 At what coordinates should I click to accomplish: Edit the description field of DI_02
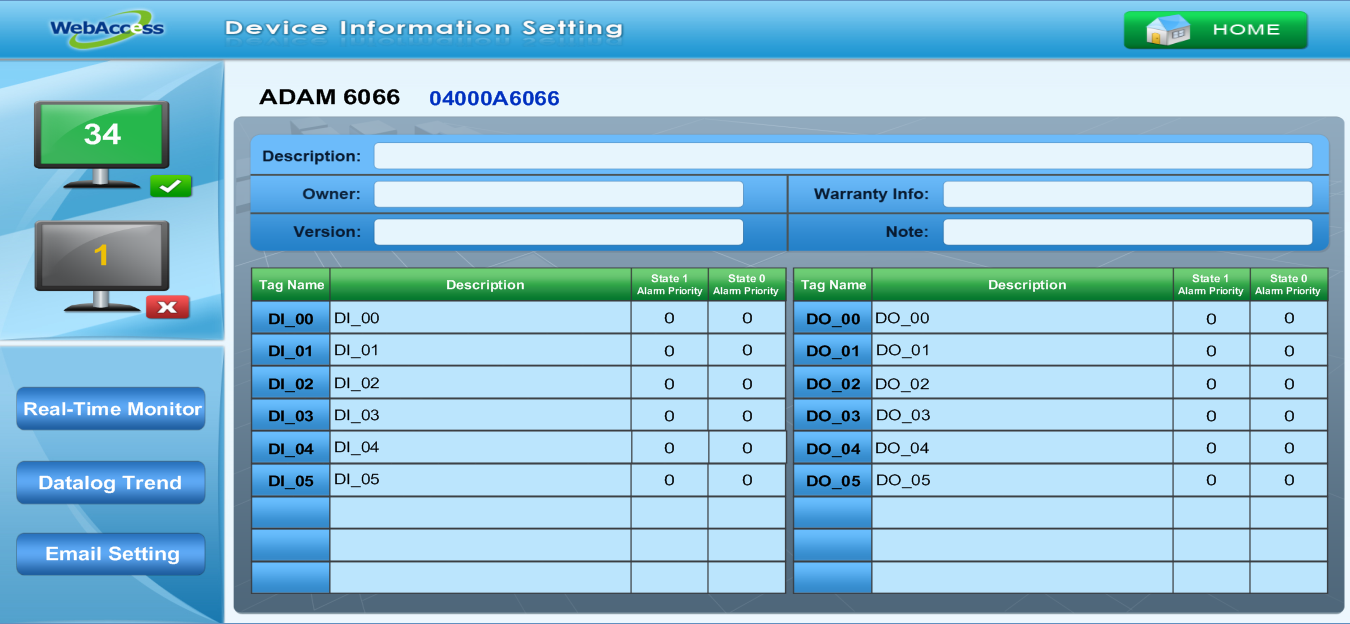pos(481,384)
